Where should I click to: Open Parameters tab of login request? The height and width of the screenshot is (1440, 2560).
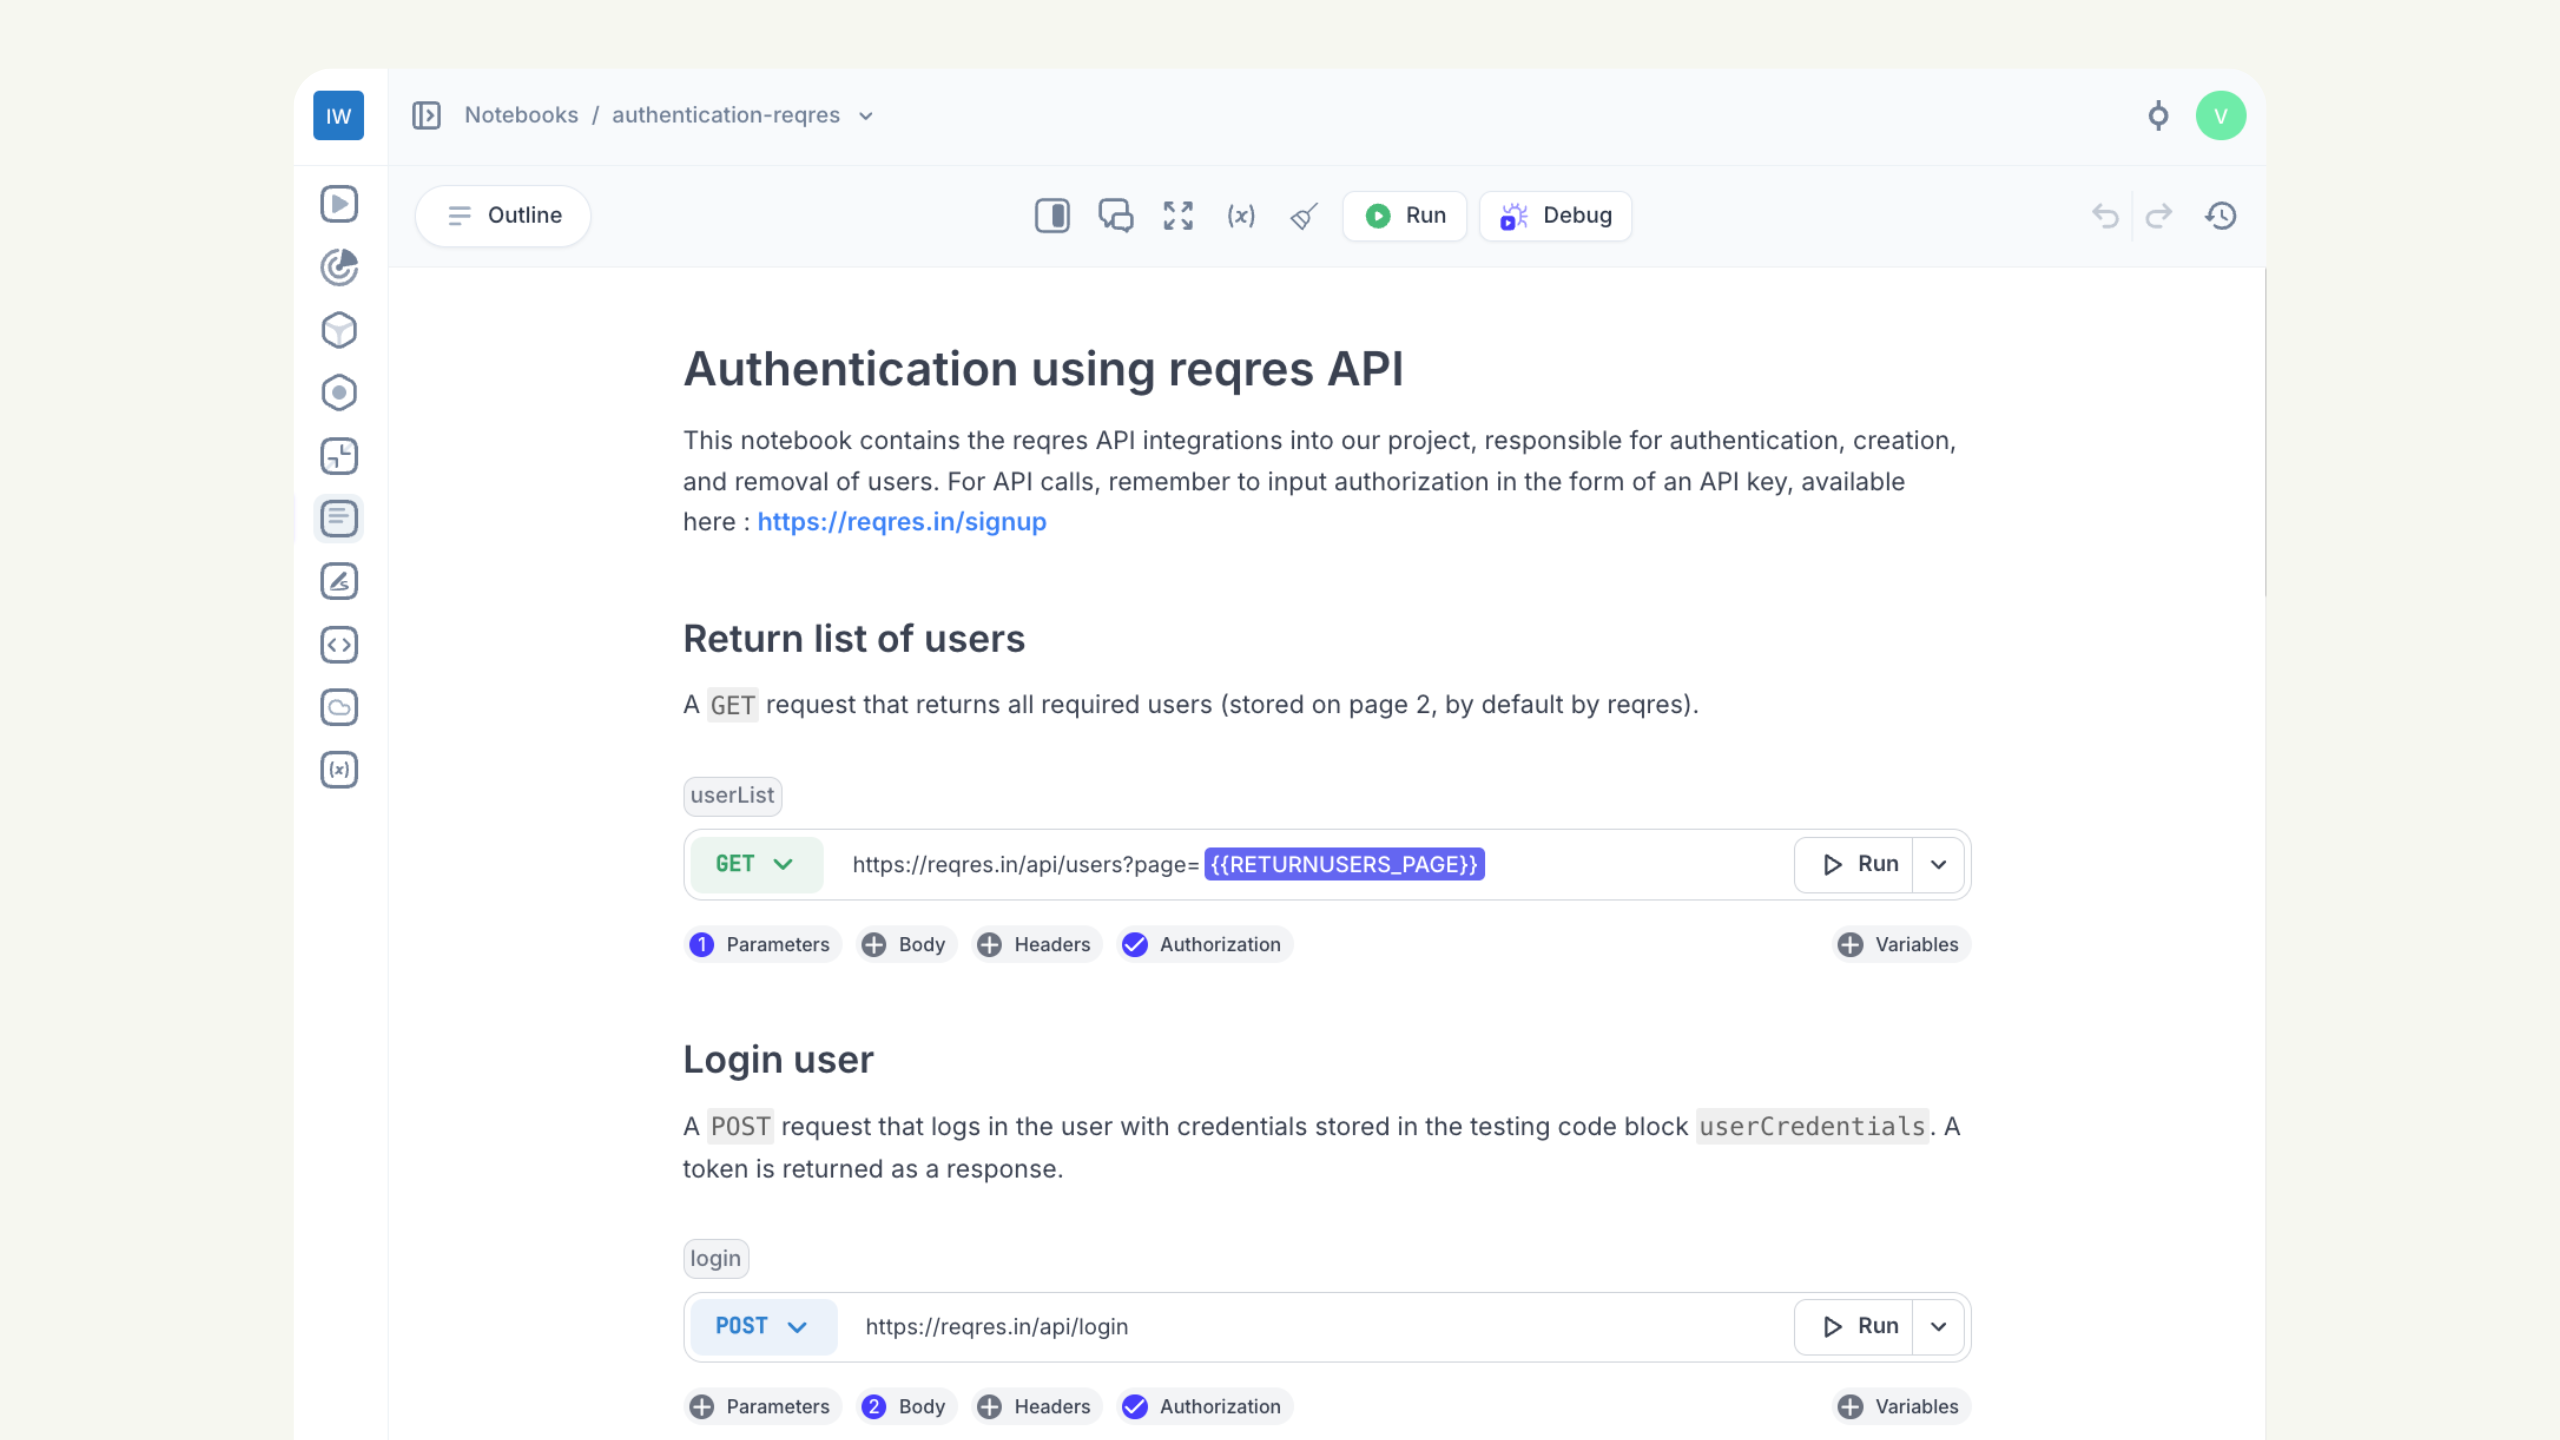[x=762, y=1406]
